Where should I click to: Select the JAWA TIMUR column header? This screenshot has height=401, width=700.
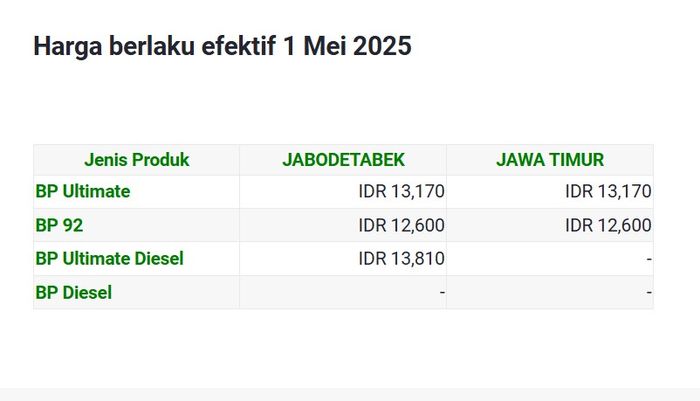coord(549,160)
